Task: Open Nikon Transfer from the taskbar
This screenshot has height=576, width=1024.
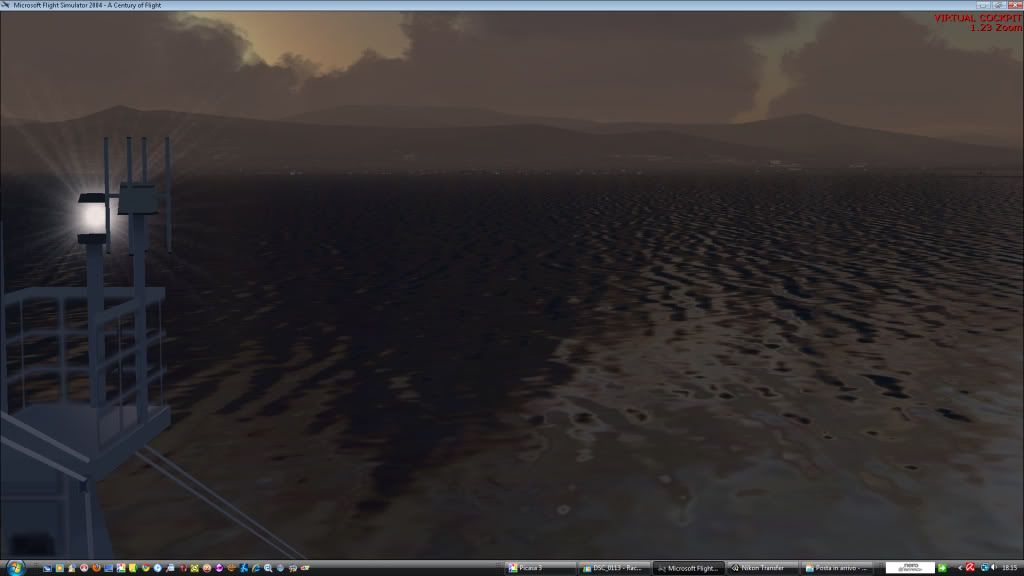Action: pos(762,568)
